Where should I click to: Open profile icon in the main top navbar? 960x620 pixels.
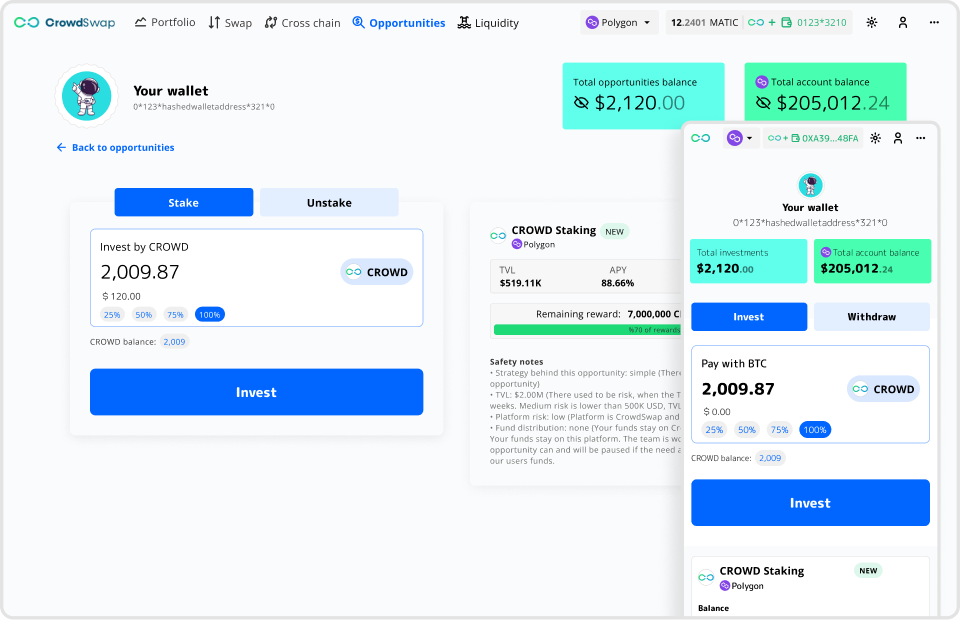(903, 22)
